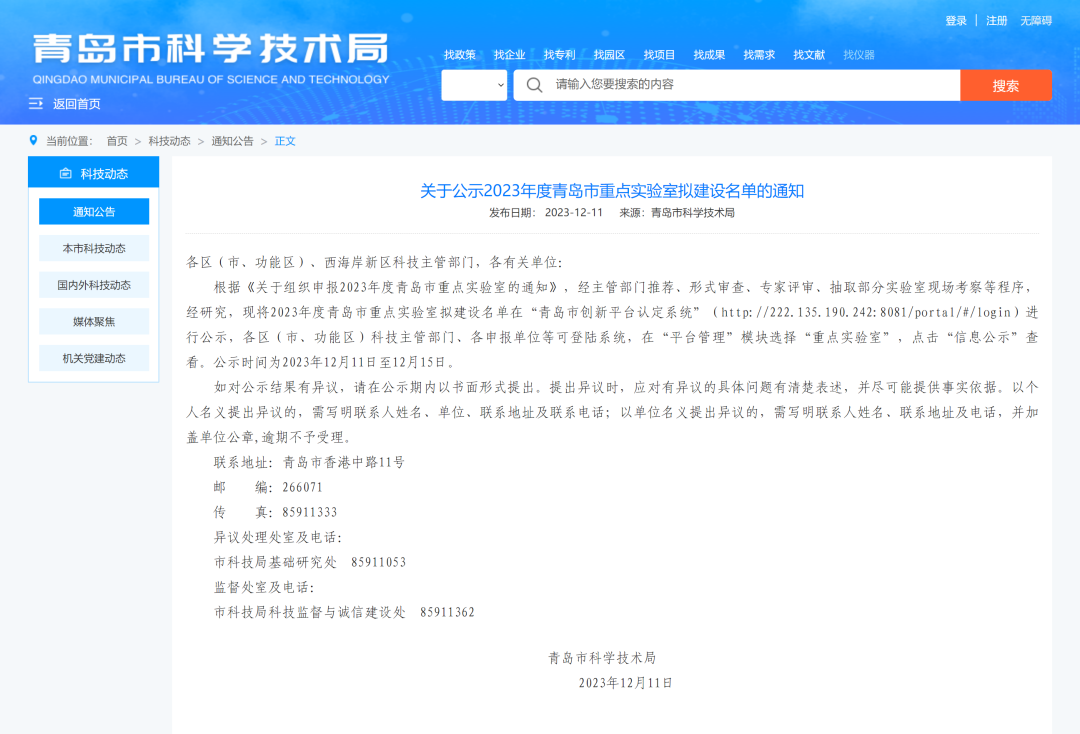The image size is (1080, 734).
Task: Open 机关党建动态 from the sidebar
Action: (94, 358)
